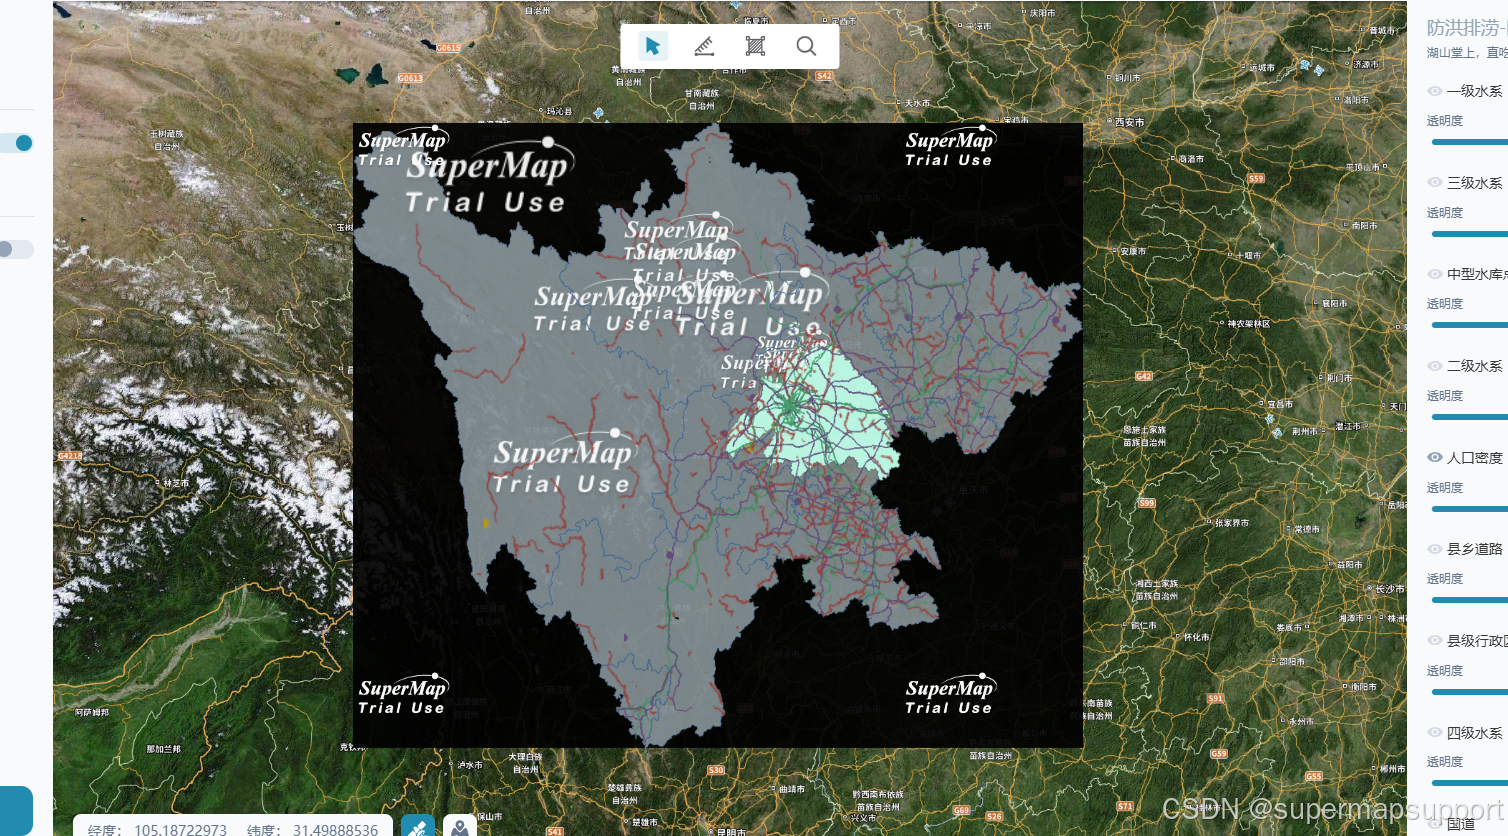Adjust the 人口密度 transparency slider
The image size is (1508, 836).
coord(1470,509)
